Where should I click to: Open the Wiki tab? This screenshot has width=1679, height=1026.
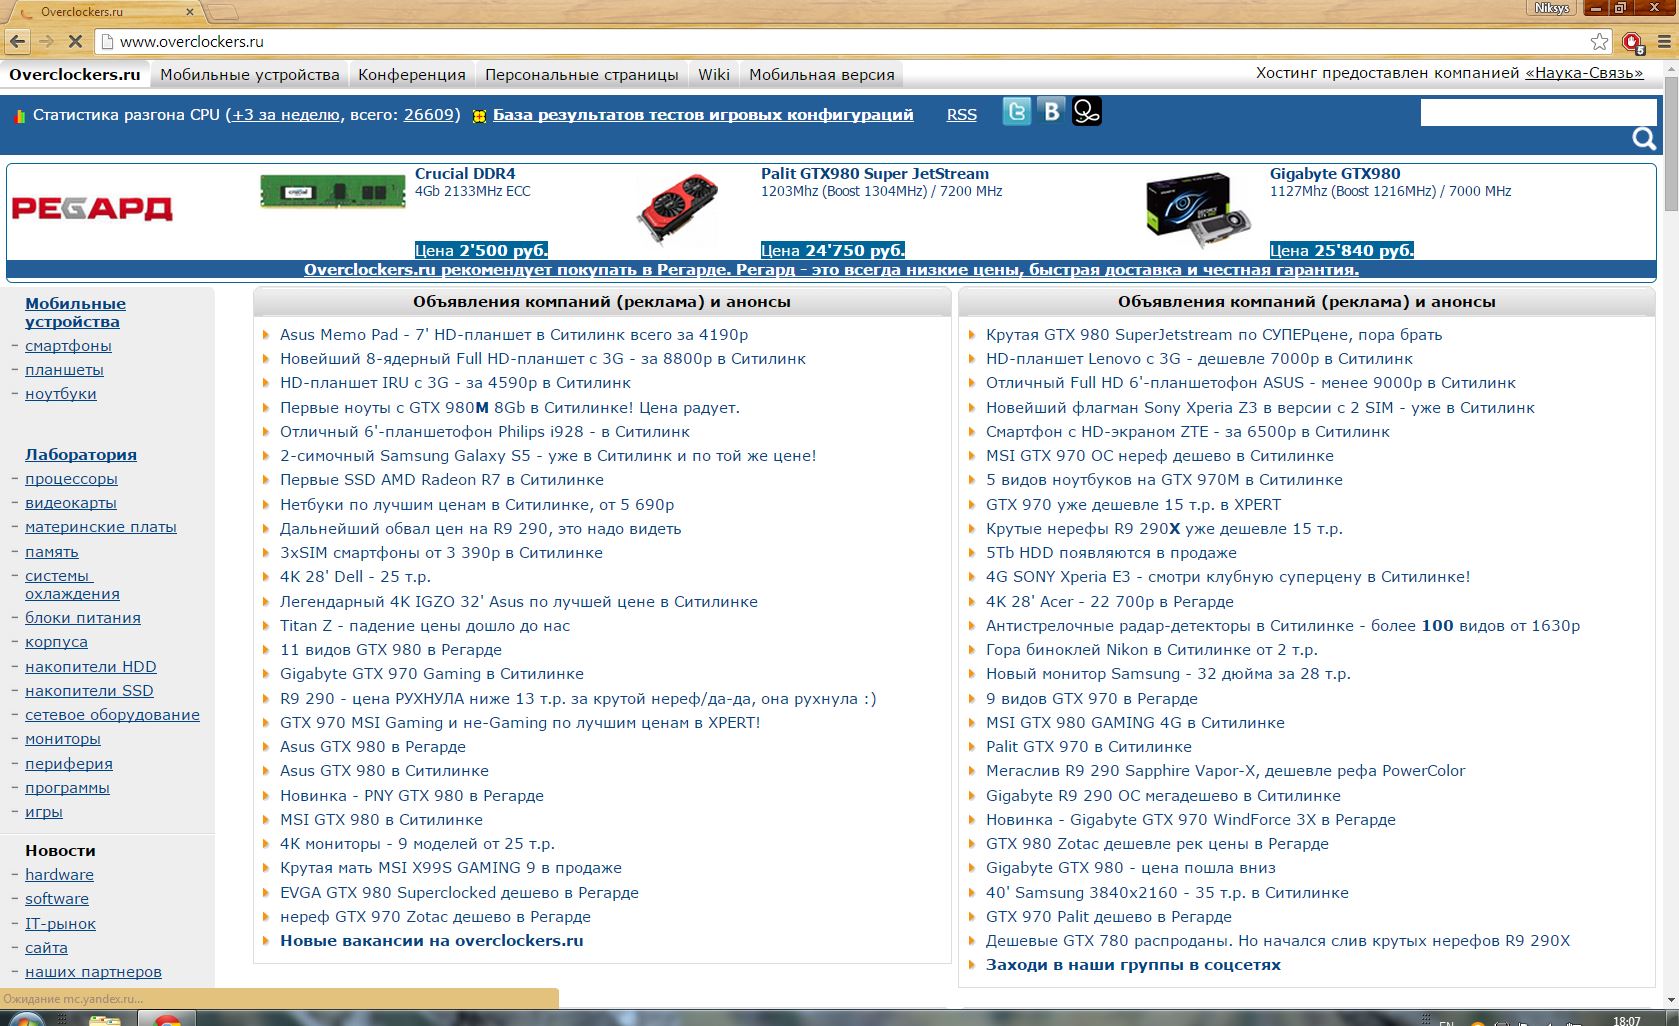714,74
